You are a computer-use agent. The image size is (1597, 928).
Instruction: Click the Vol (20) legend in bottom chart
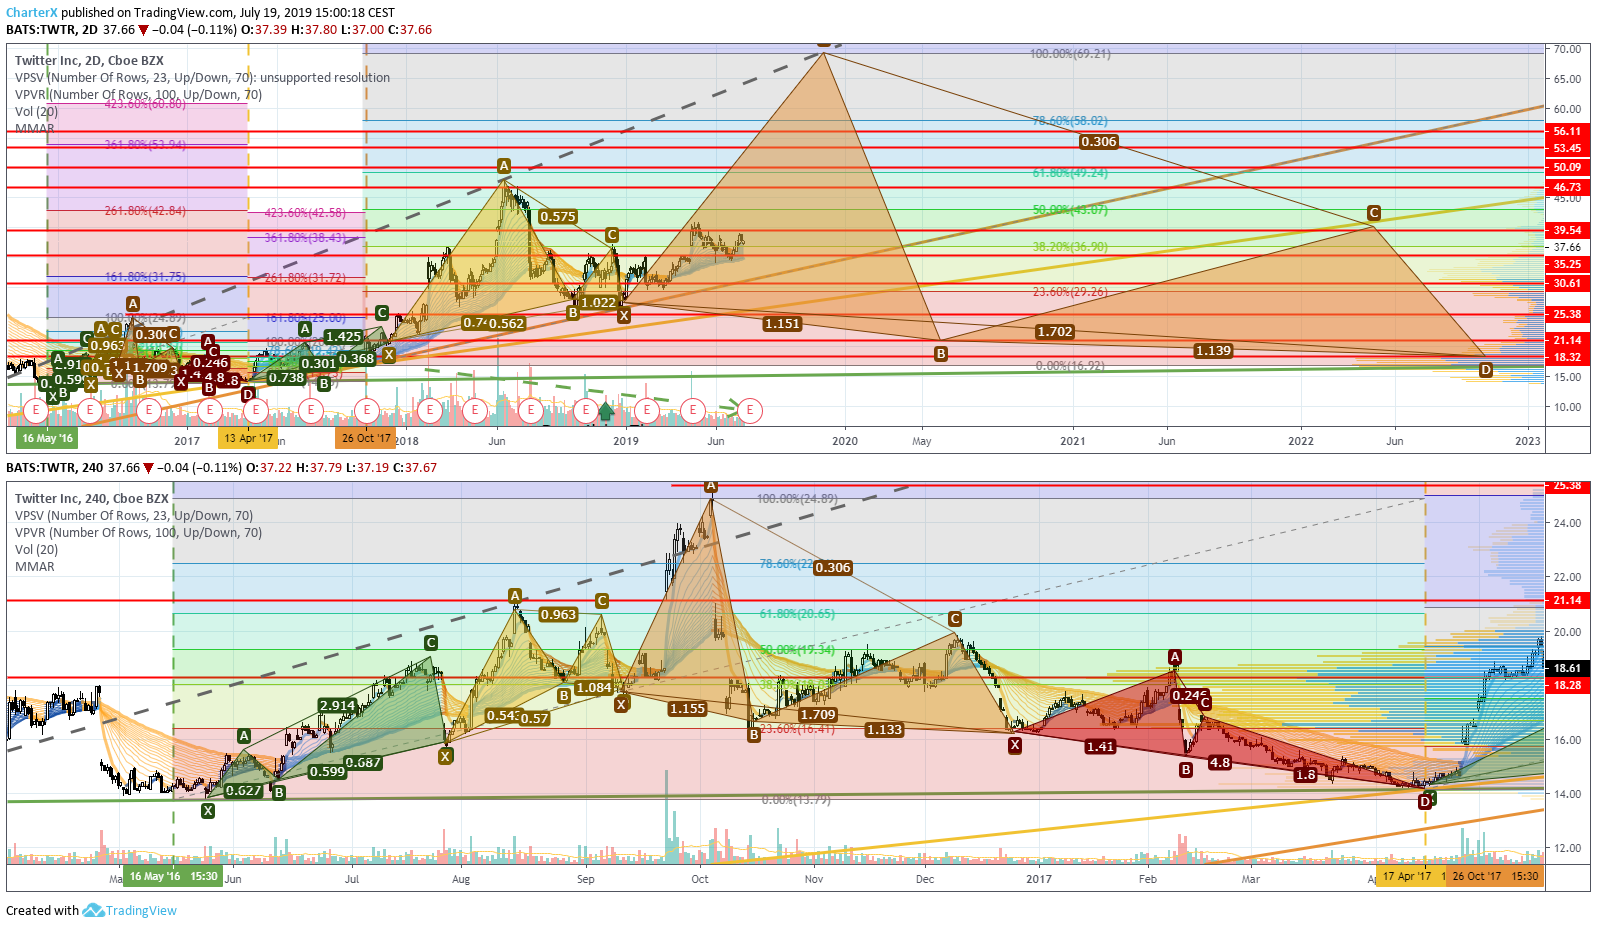click(36, 549)
